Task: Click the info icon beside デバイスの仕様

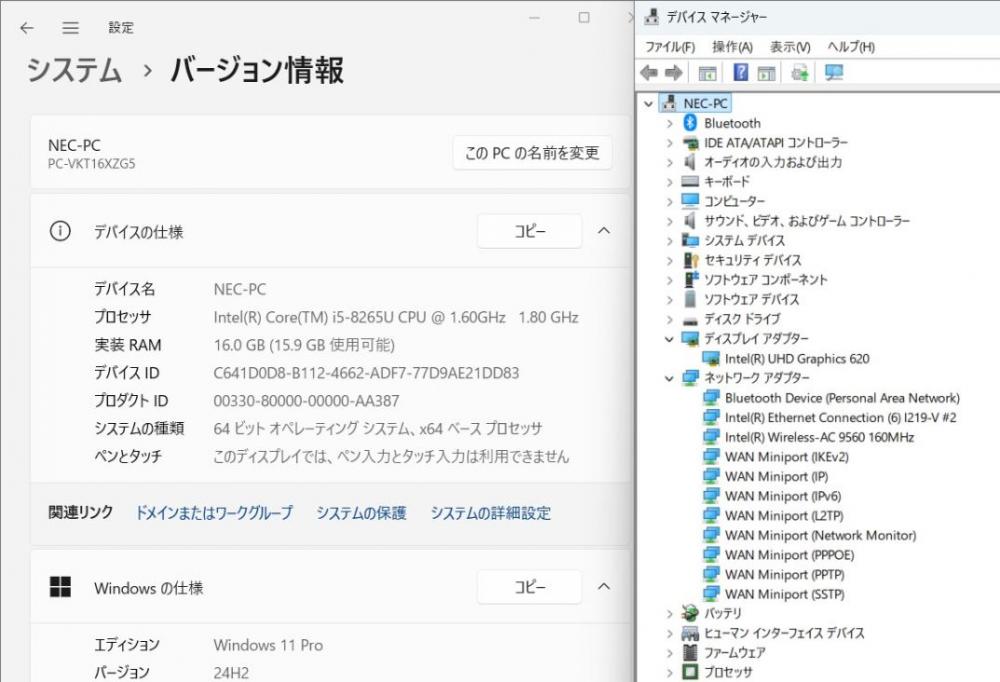Action: click(60, 231)
